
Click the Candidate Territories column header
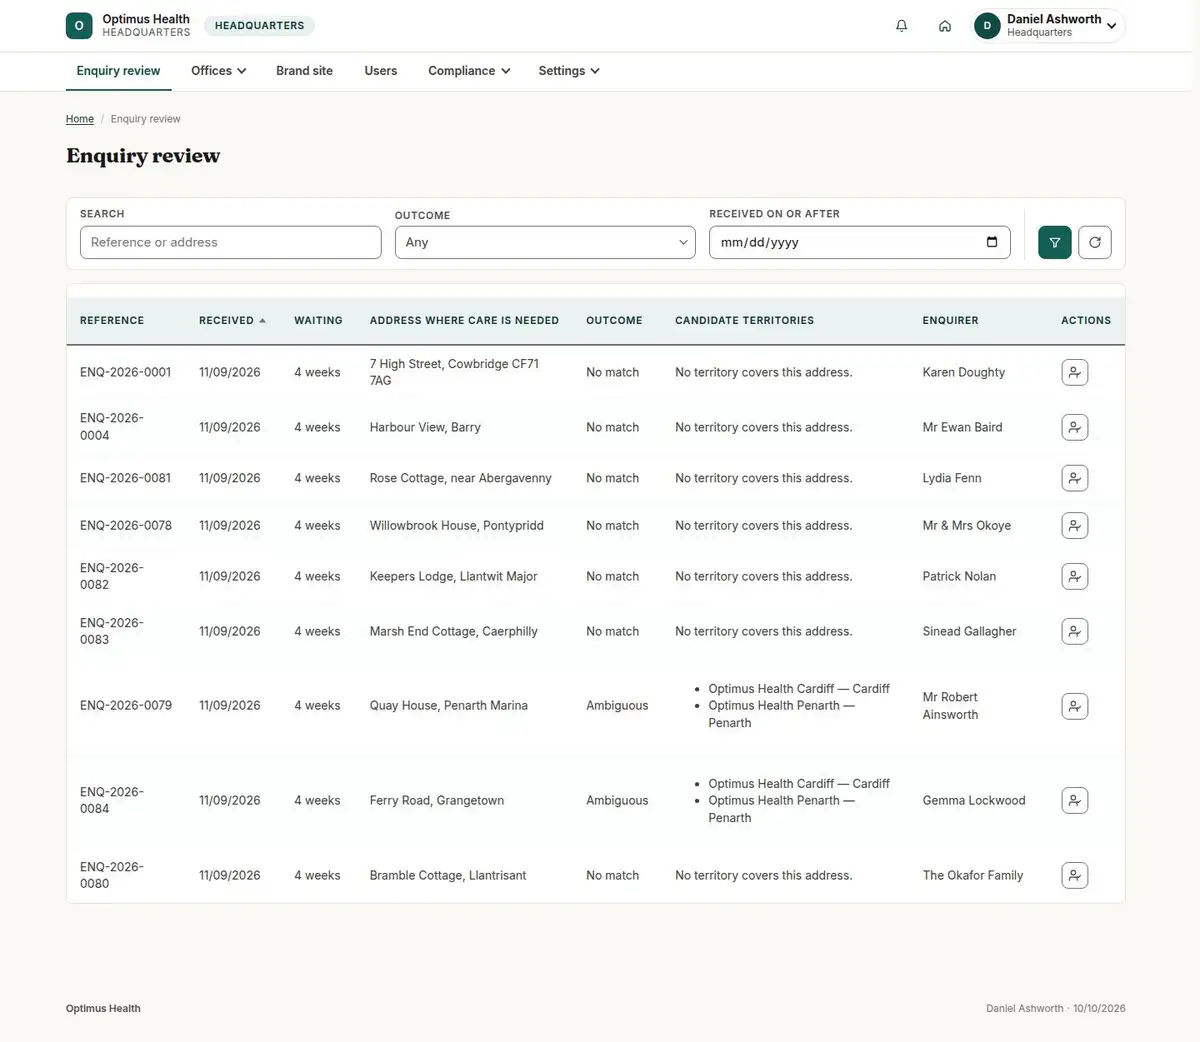pos(744,320)
